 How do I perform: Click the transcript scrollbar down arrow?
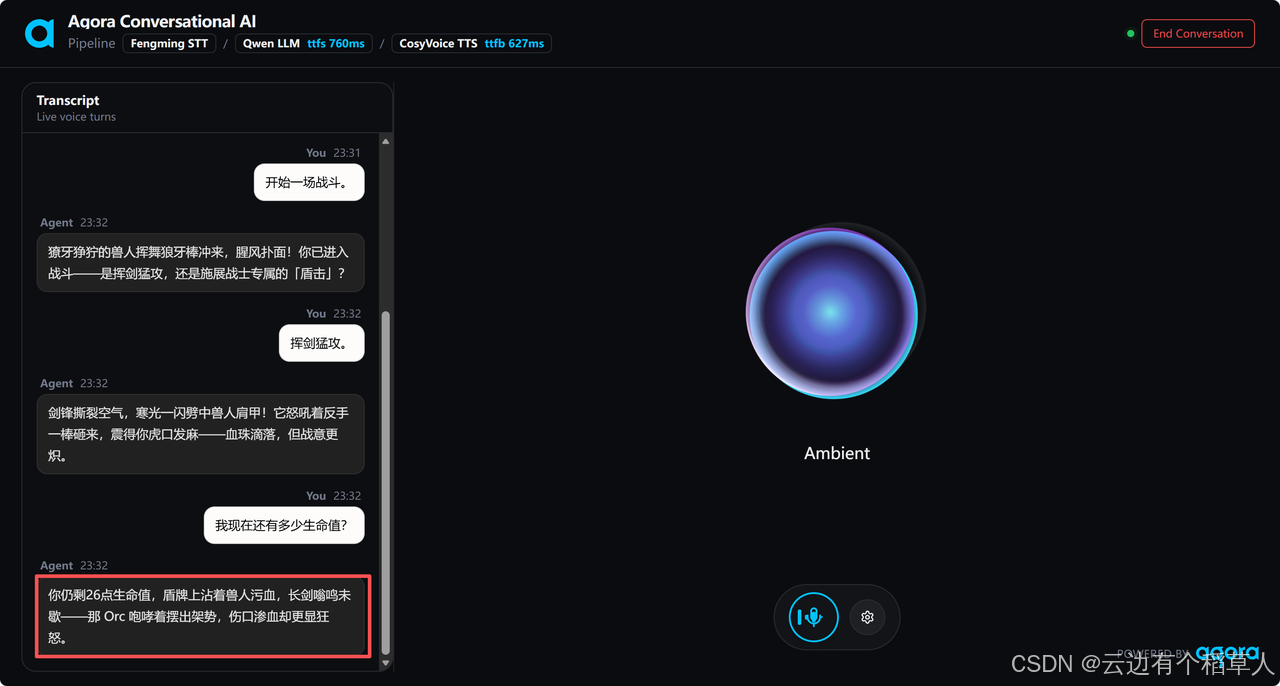coord(386,663)
